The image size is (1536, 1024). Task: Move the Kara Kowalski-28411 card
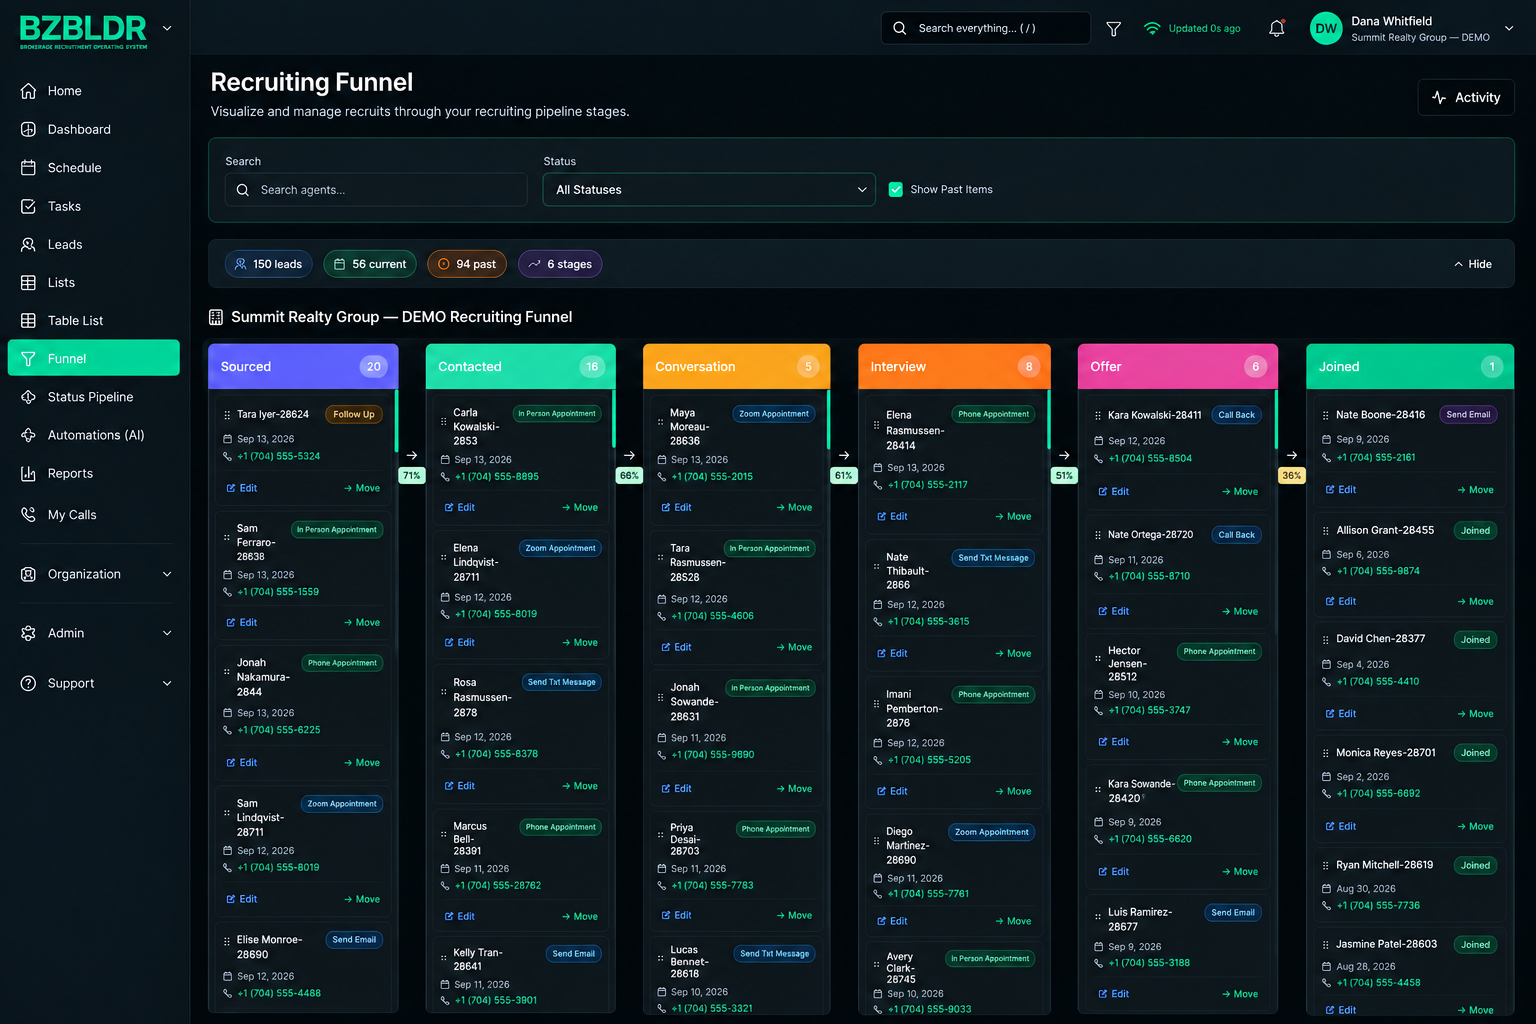click(1240, 492)
